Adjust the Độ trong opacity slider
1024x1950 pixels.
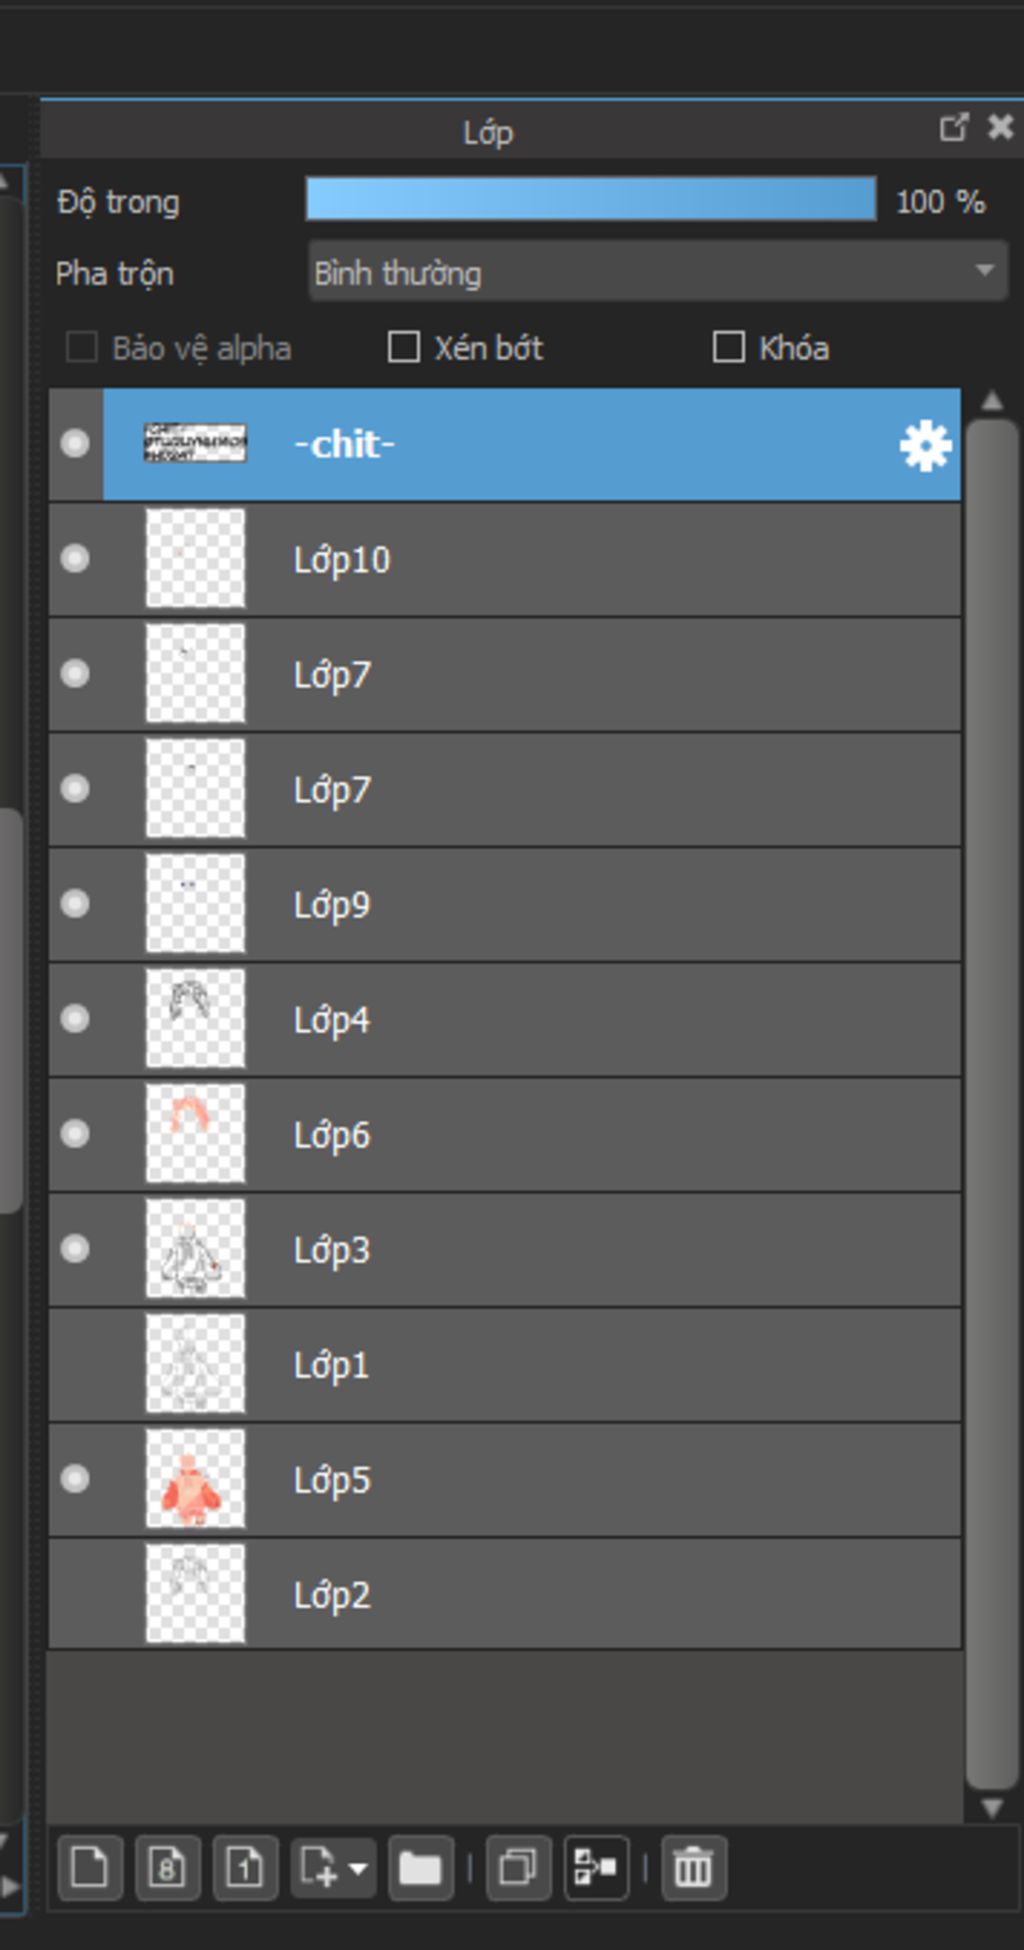(591, 199)
